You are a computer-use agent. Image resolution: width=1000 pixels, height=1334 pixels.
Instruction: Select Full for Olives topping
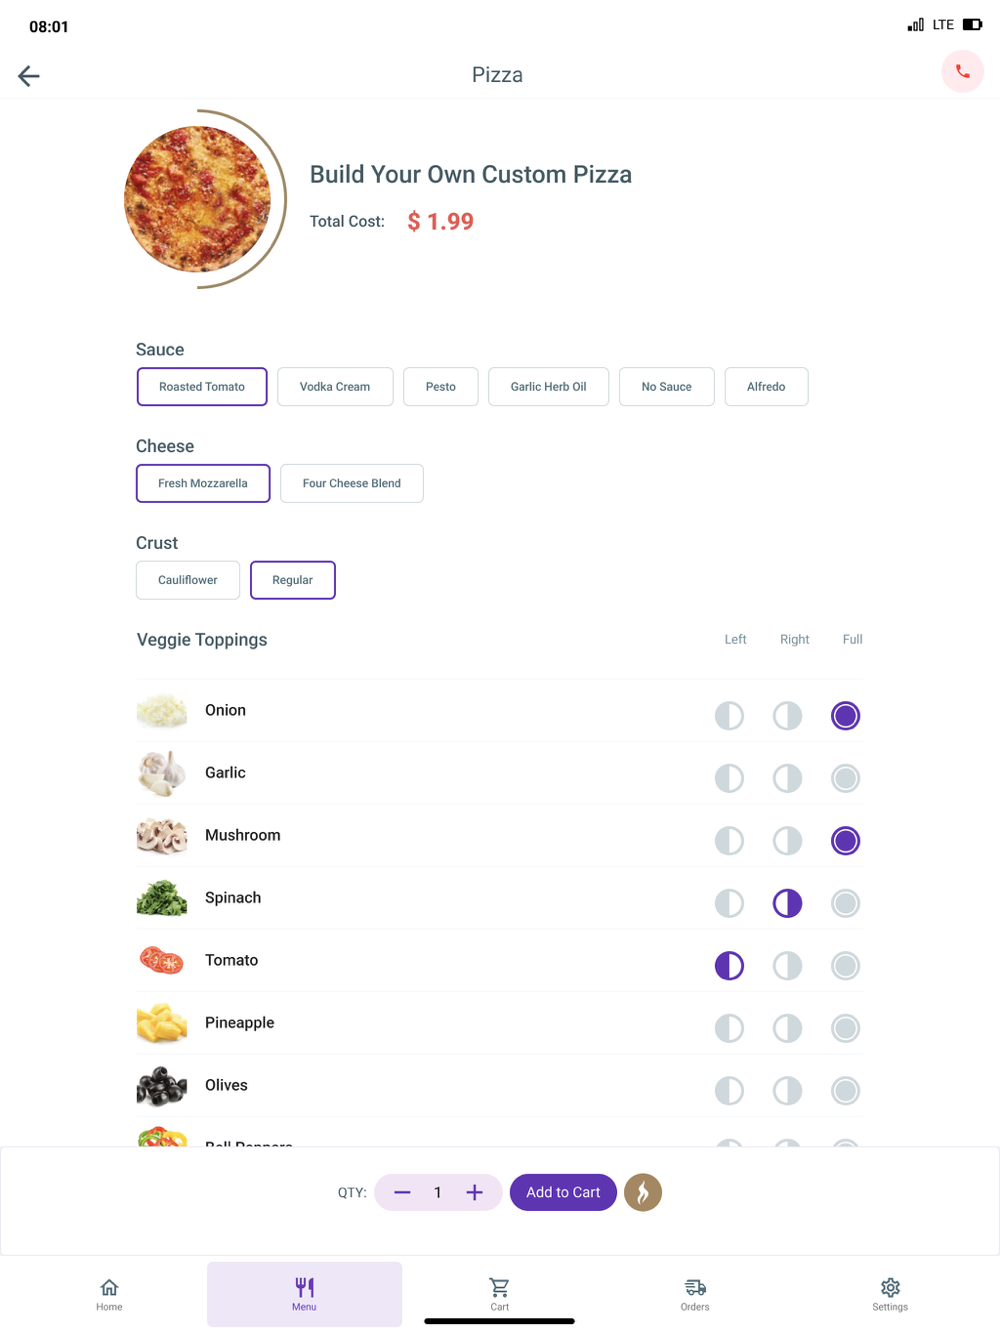pos(845,1090)
